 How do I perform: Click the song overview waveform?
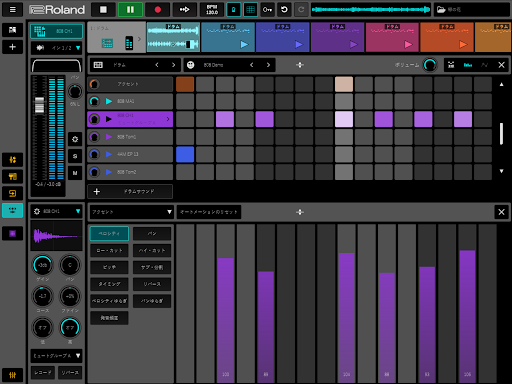tap(371, 10)
